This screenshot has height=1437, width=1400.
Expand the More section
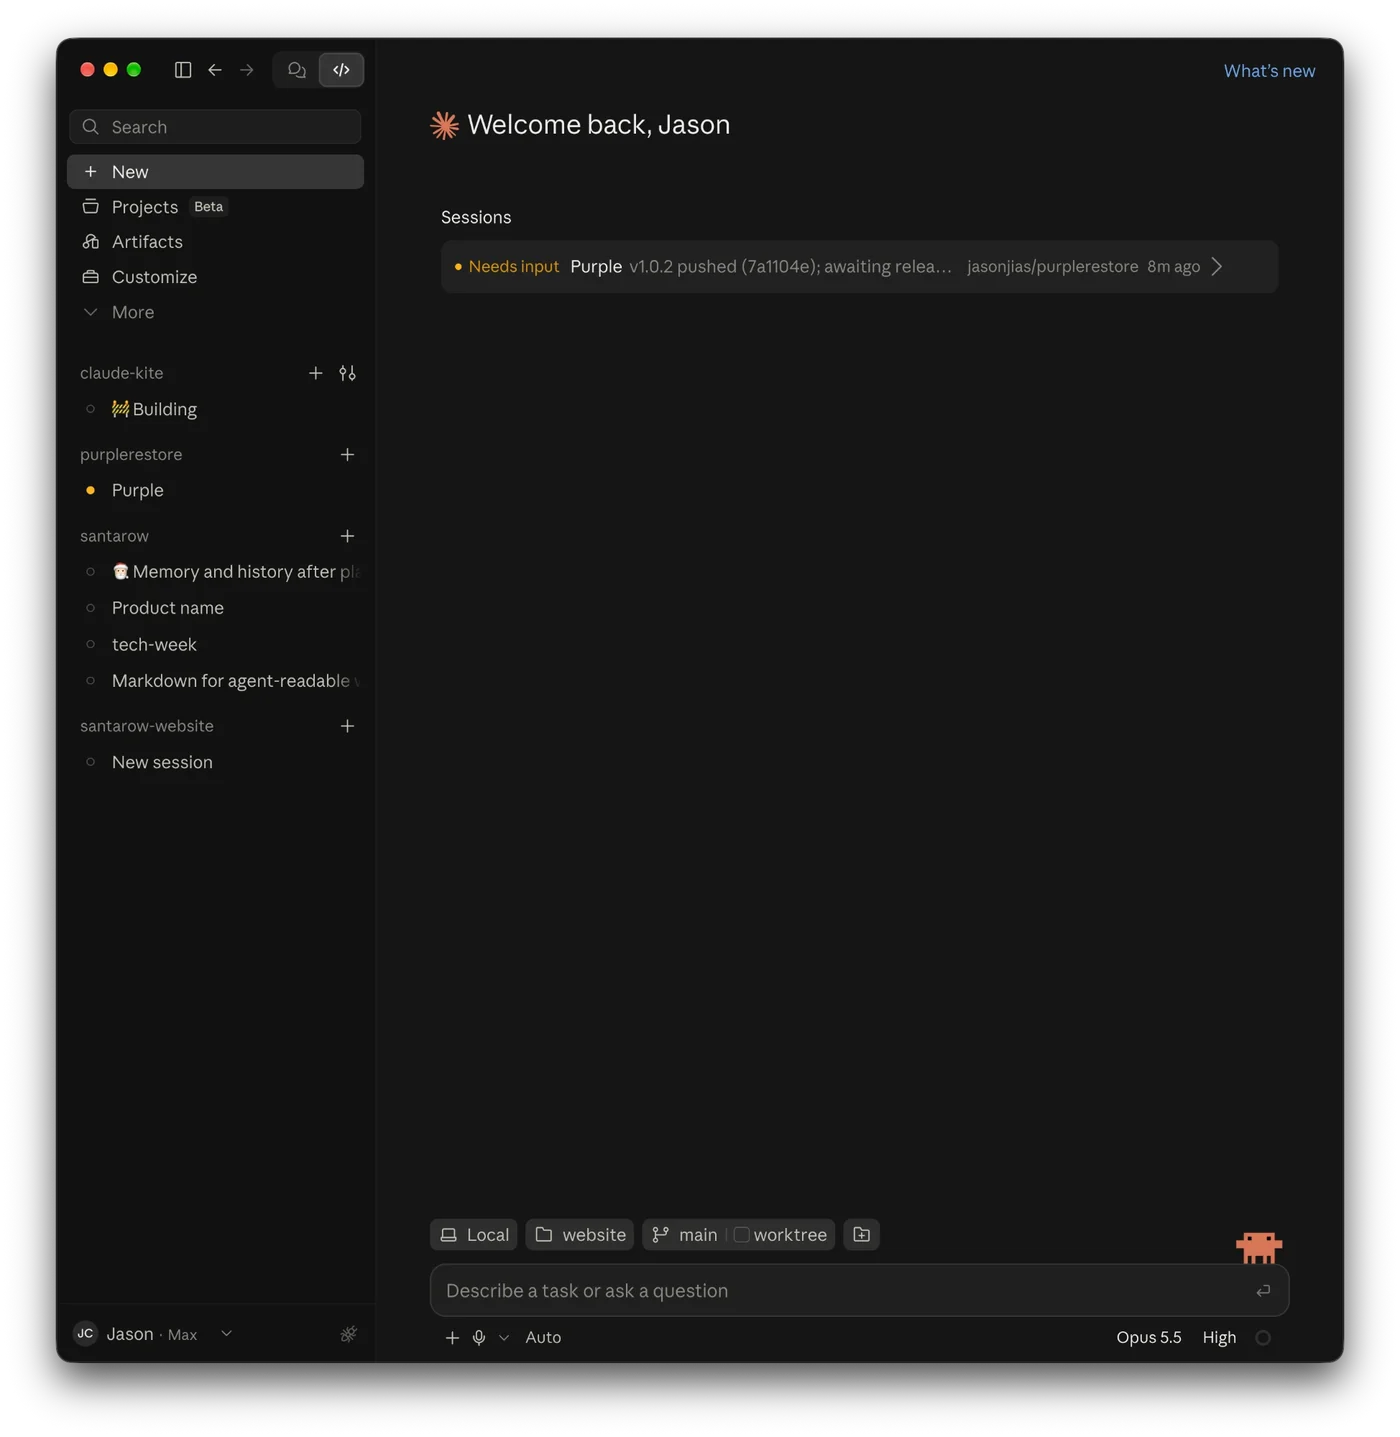click(x=215, y=312)
